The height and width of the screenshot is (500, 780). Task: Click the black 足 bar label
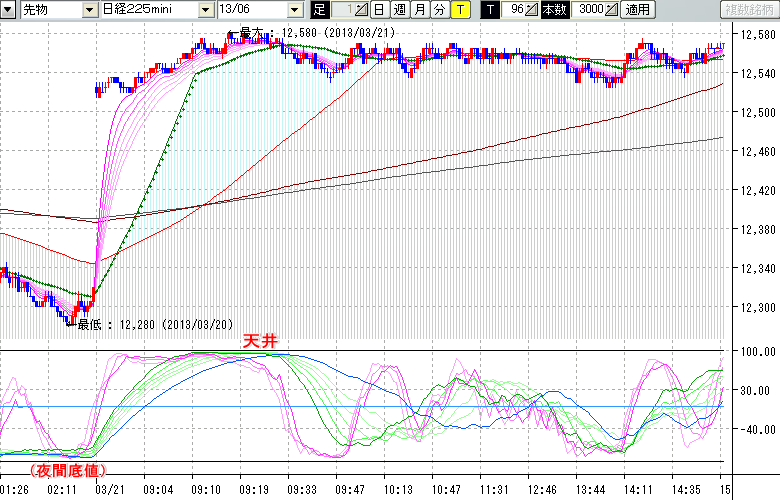click(x=319, y=10)
